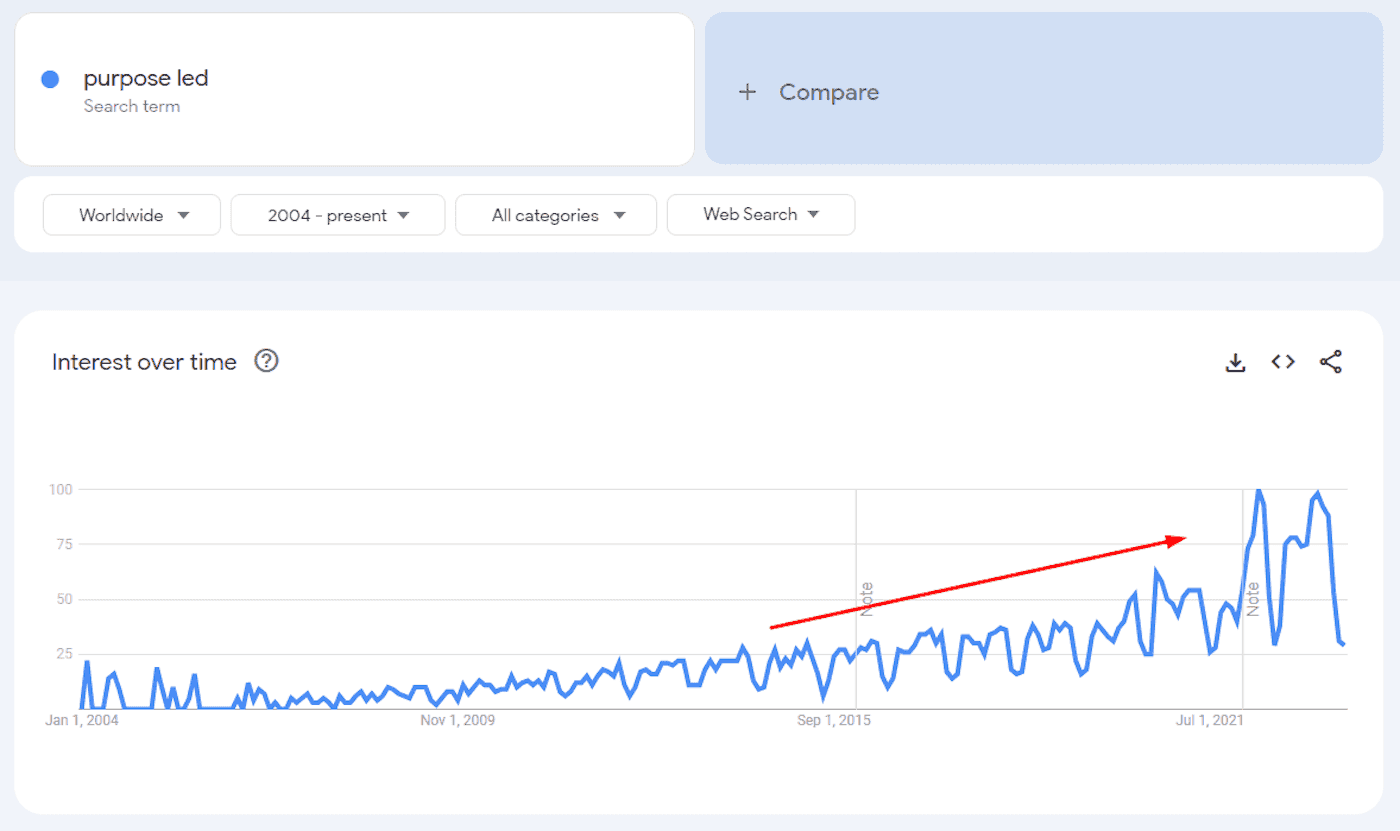Click the Nov 1, 2009 axis label
1400x831 pixels.
click(457, 720)
